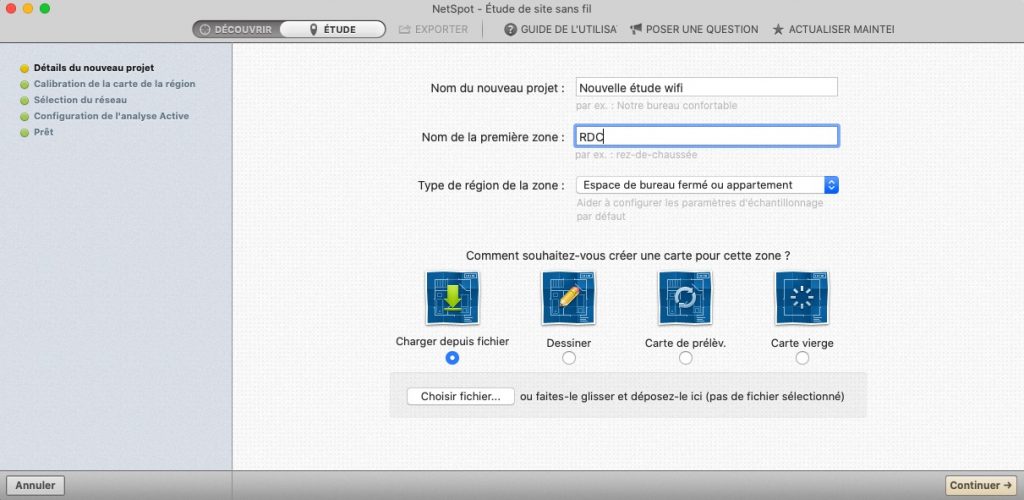Click the Exporter toolbar item

tap(434, 29)
